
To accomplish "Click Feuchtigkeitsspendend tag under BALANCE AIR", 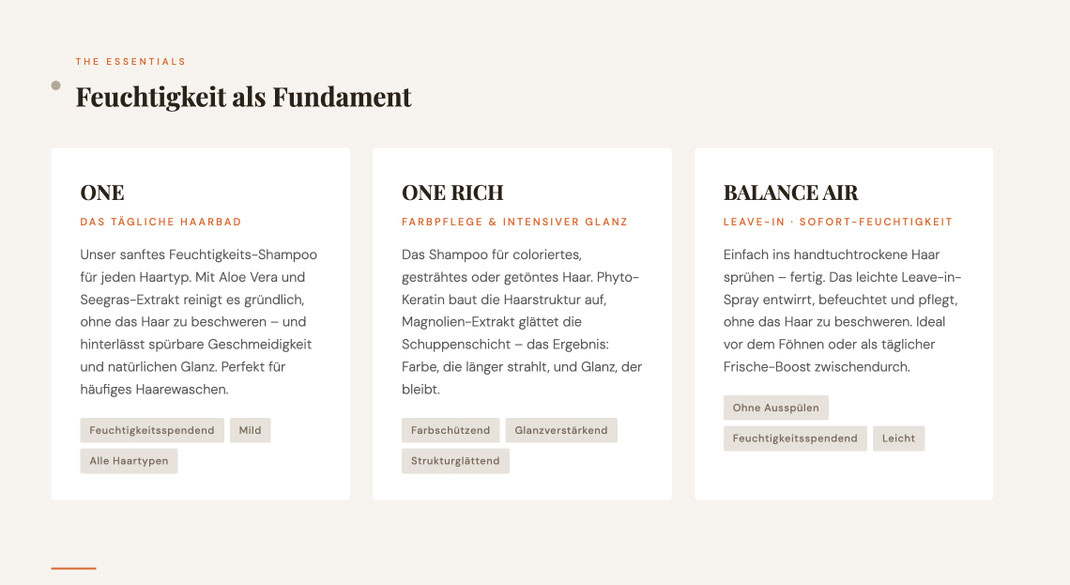I will pyautogui.click(x=795, y=438).
